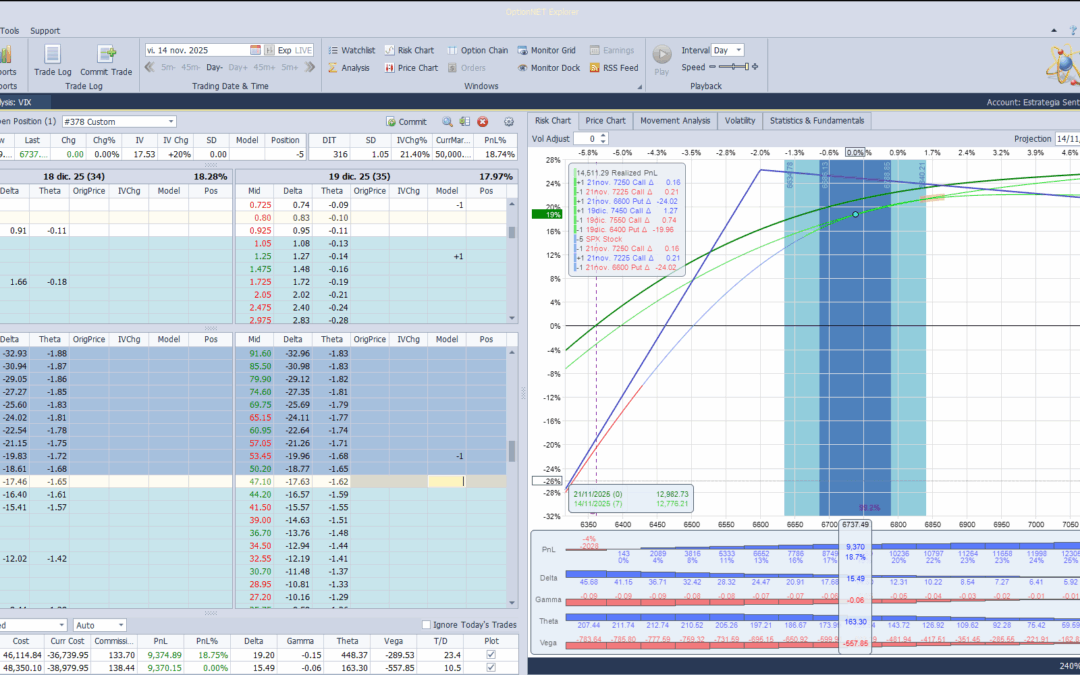1080x675 pixels.
Task: Uncheck Plot for the 23.4 T/D row
Action: (490, 655)
